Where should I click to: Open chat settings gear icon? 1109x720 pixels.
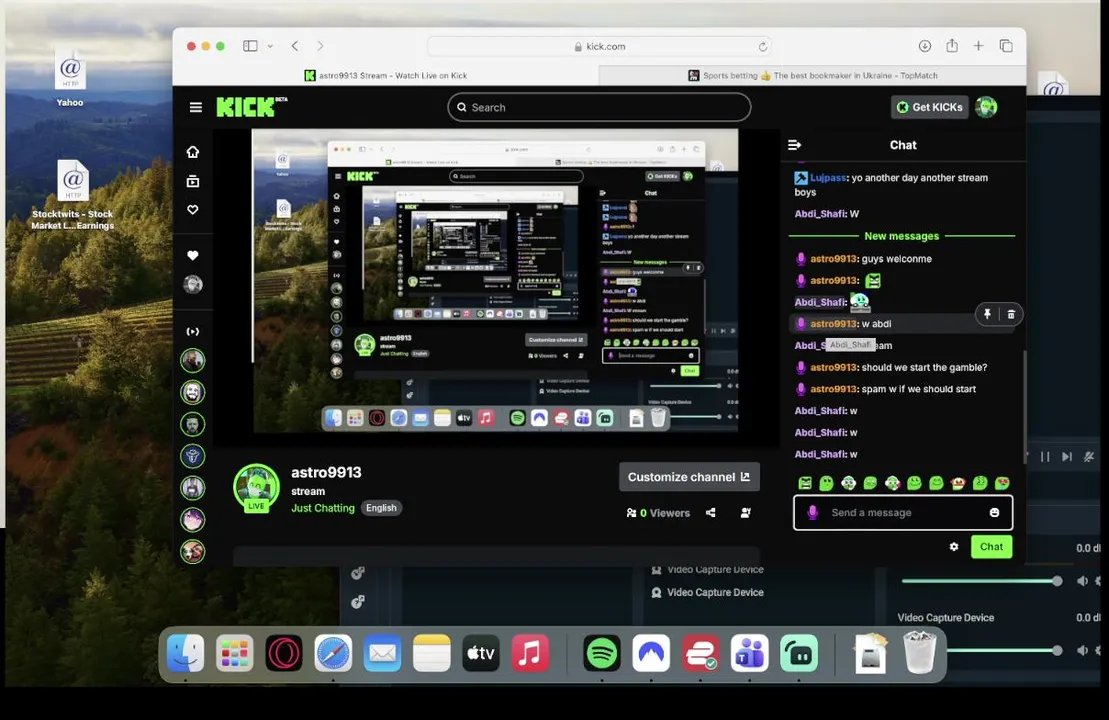coord(954,547)
